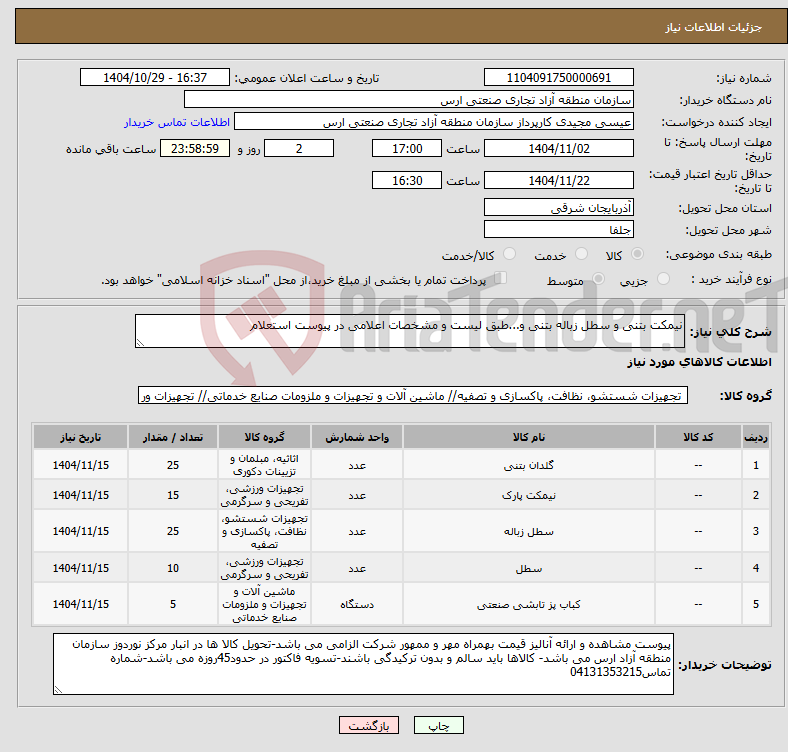Click the تعداد / مقدار column header
The width and height of the screenshot is (788, 752).
(x=173, y=437)
